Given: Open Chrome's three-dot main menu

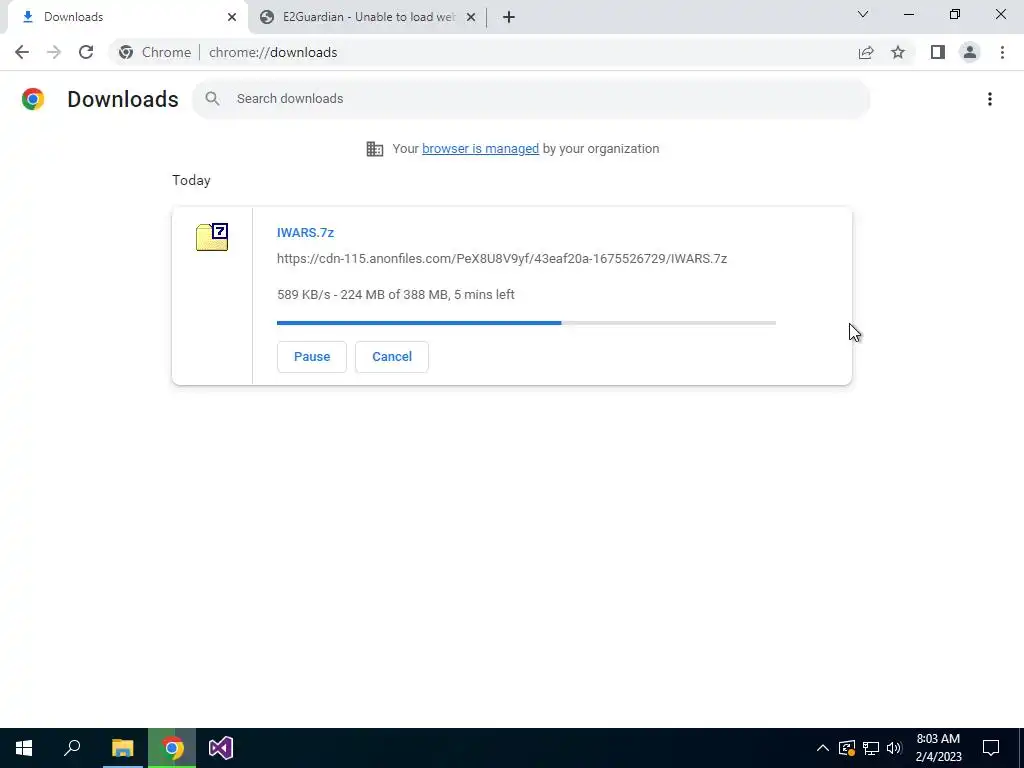Looking at the screenshot, I should (x=1002, y=52).
